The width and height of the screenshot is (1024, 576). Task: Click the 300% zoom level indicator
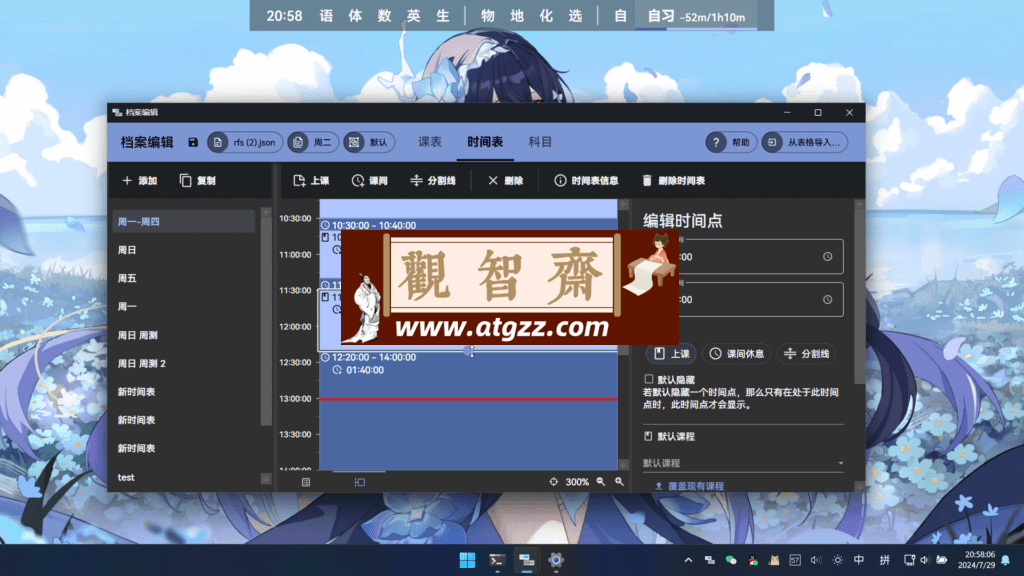[x=577, y=482]
